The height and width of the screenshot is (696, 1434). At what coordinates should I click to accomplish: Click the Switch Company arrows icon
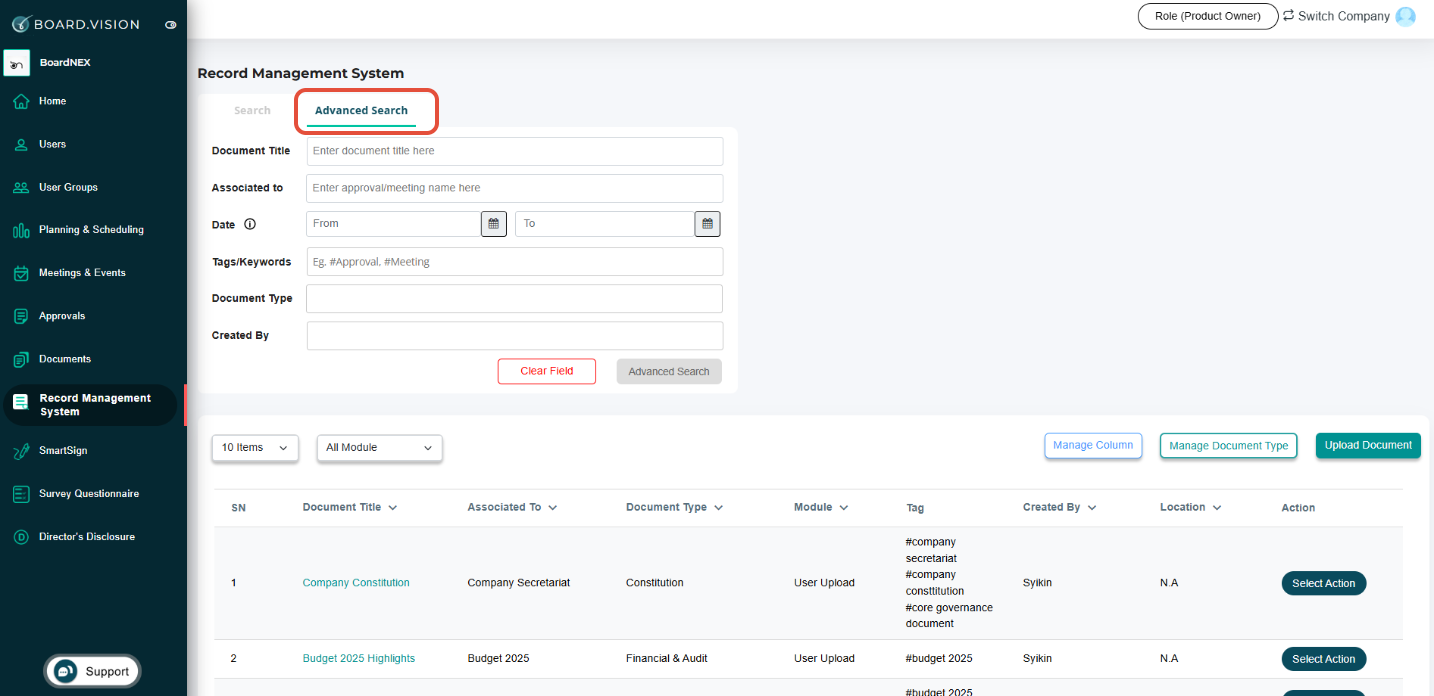1289,15
